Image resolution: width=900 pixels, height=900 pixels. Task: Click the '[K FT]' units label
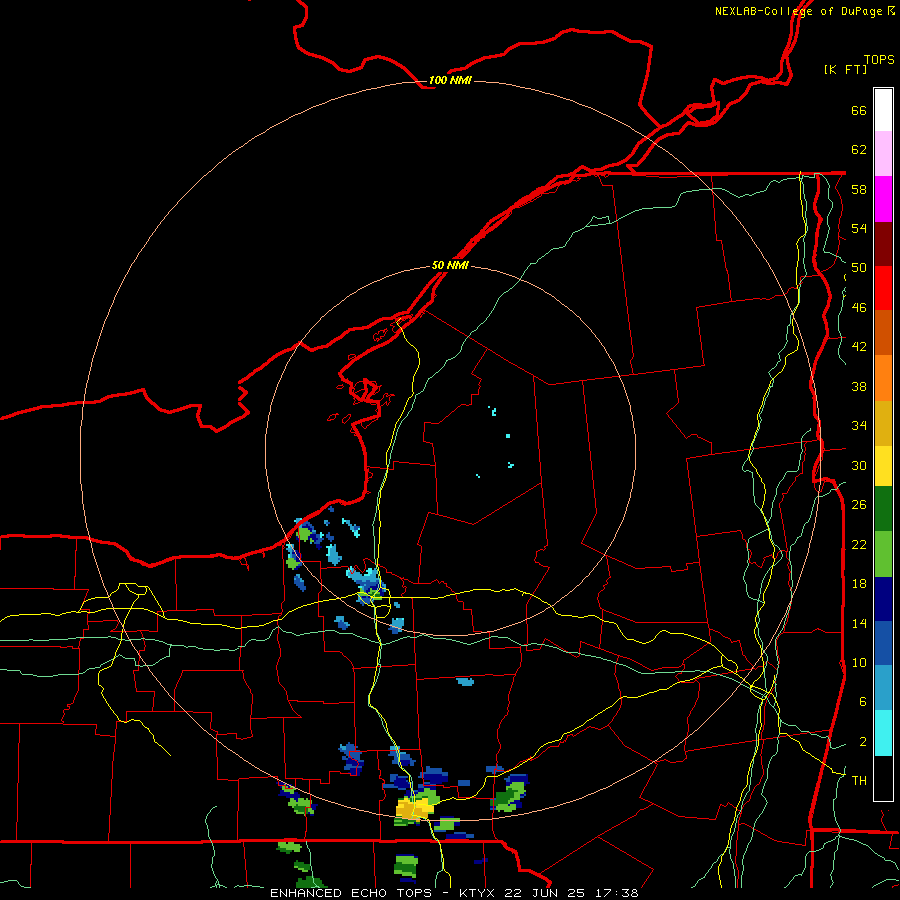coord(845,69)
